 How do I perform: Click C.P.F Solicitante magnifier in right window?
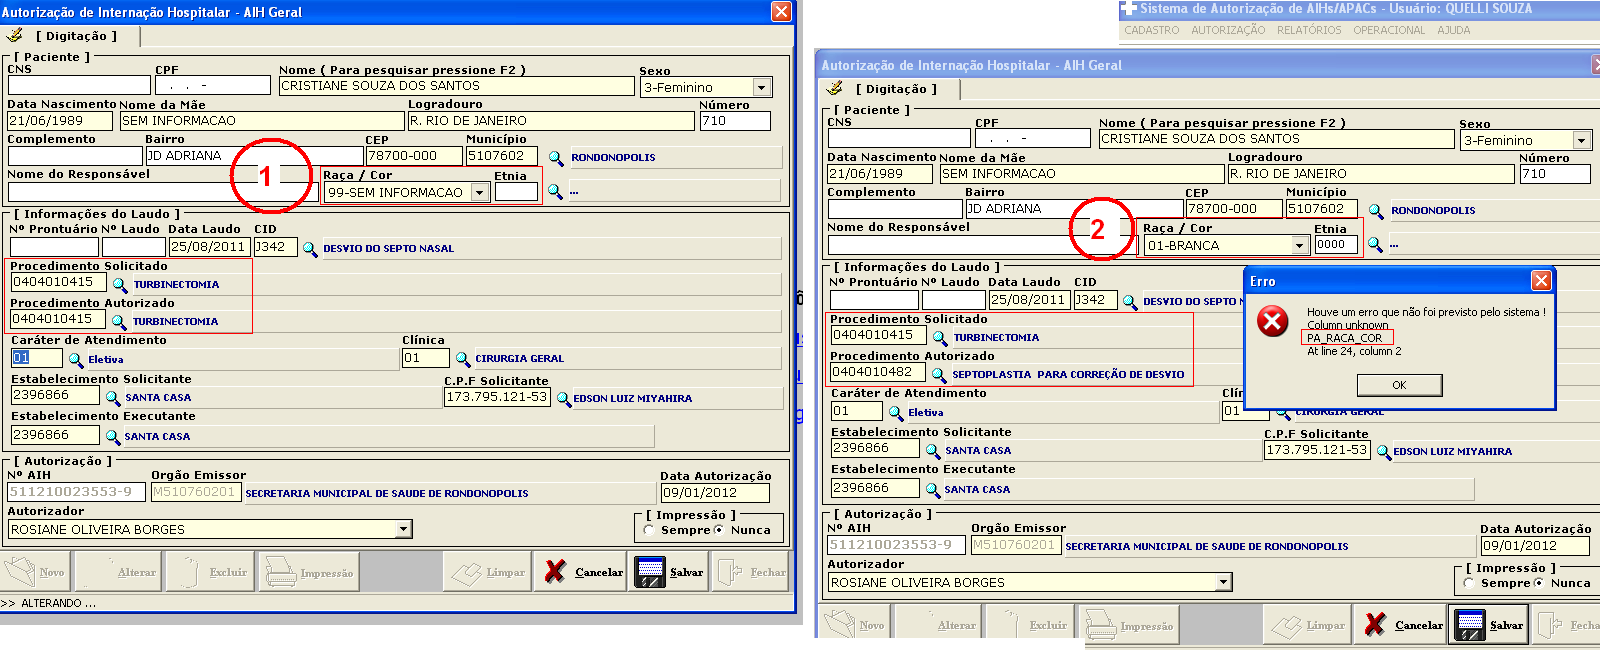click(x=1384, y=452)
